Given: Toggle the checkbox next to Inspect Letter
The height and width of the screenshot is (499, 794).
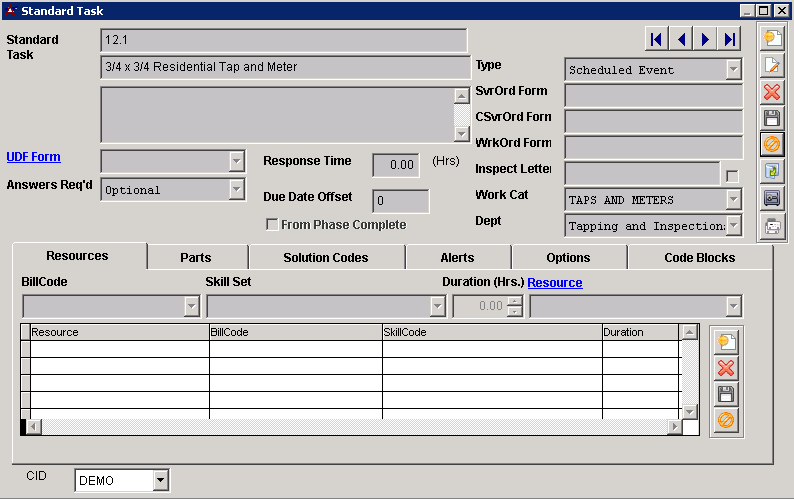Looking at the screenshot, I should (732, 176).
